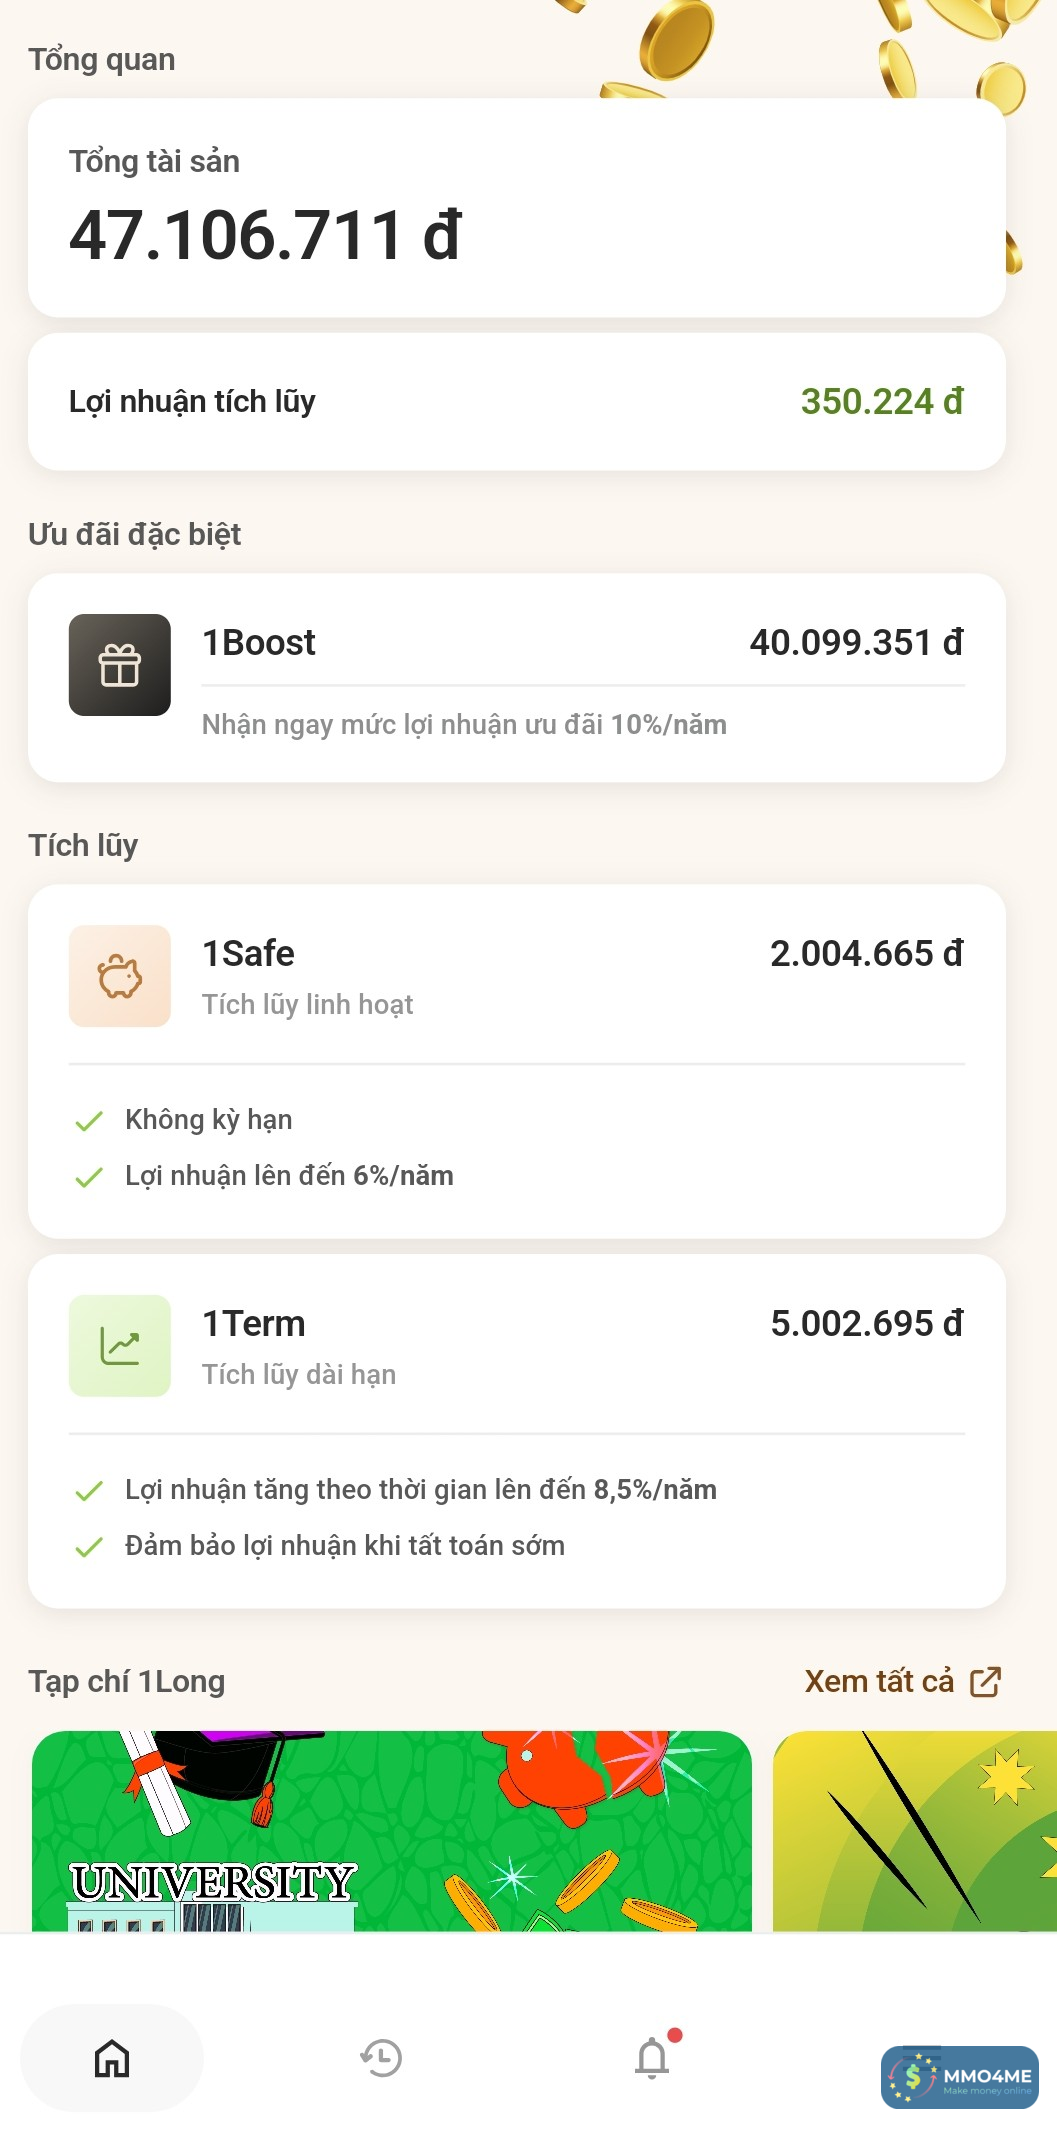Click the Xem tất cả link

tap(879, 1682)
